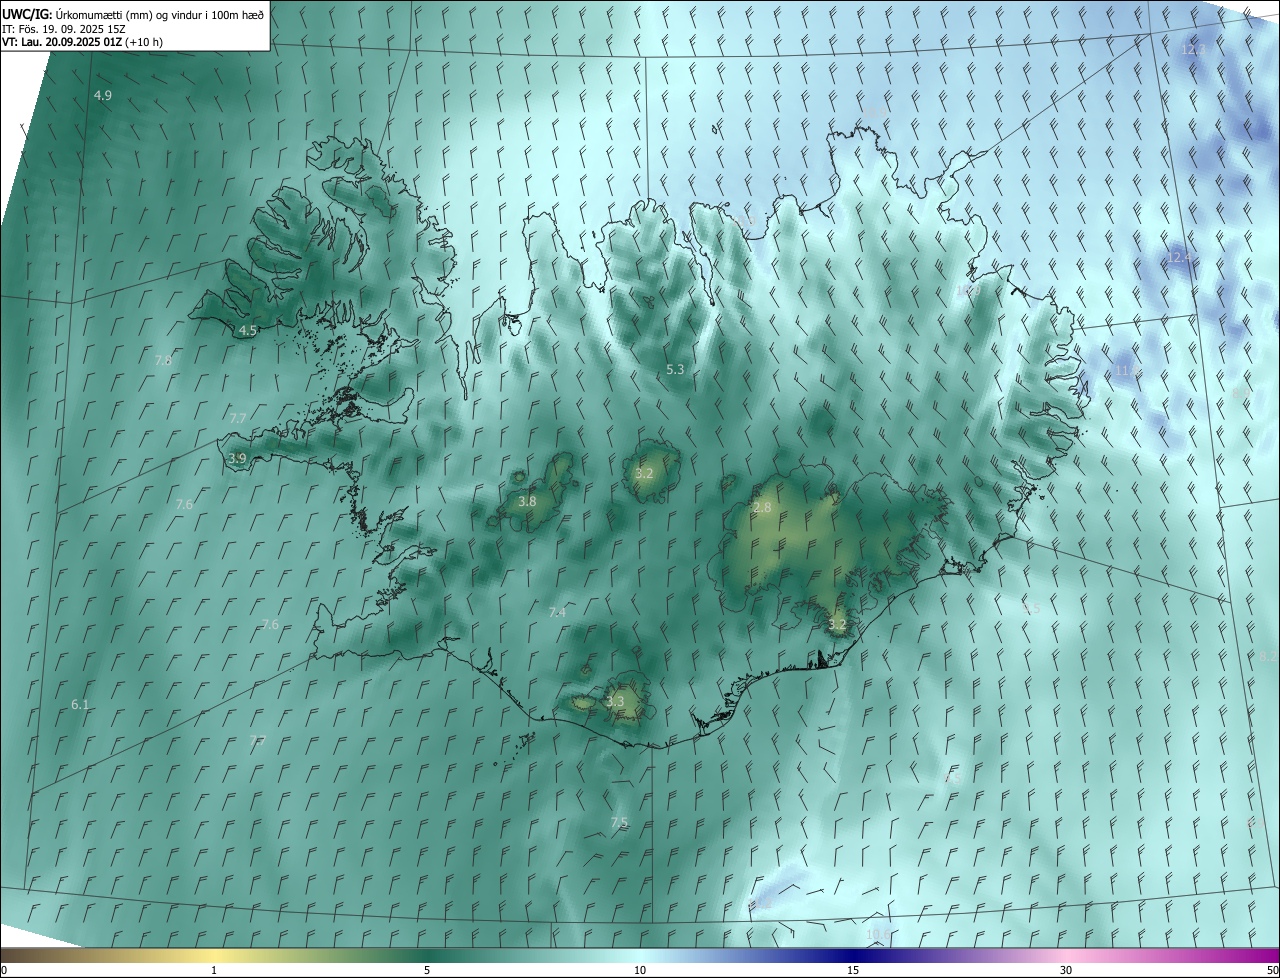Viewport: 1280px width, 978px height.
Task: Click the 4.9 value label on the map
Action: pos(103,96)
